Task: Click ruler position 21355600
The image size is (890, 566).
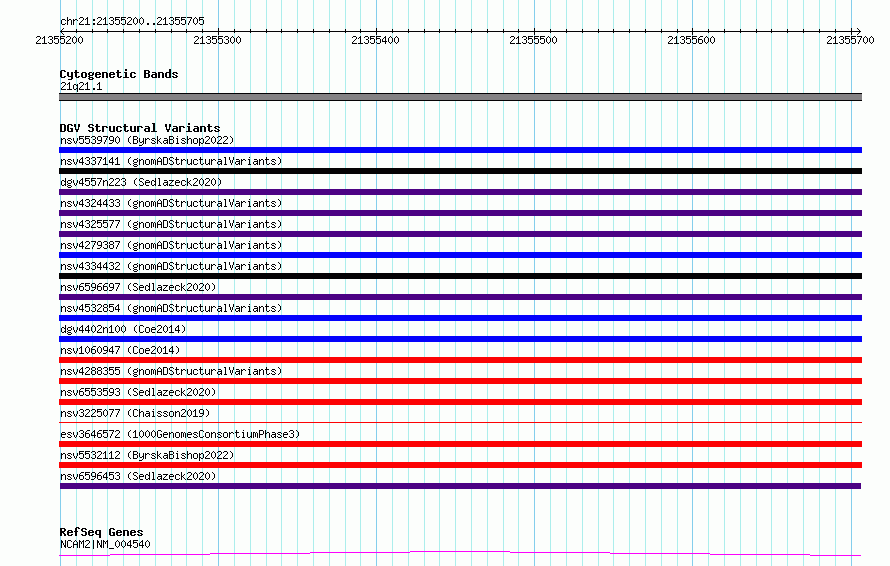Action: coord(691,40)
